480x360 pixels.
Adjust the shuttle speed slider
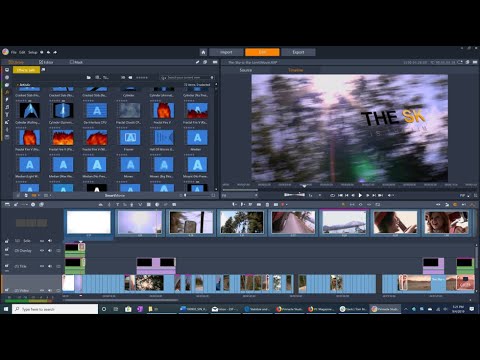(x=294, y=194)
